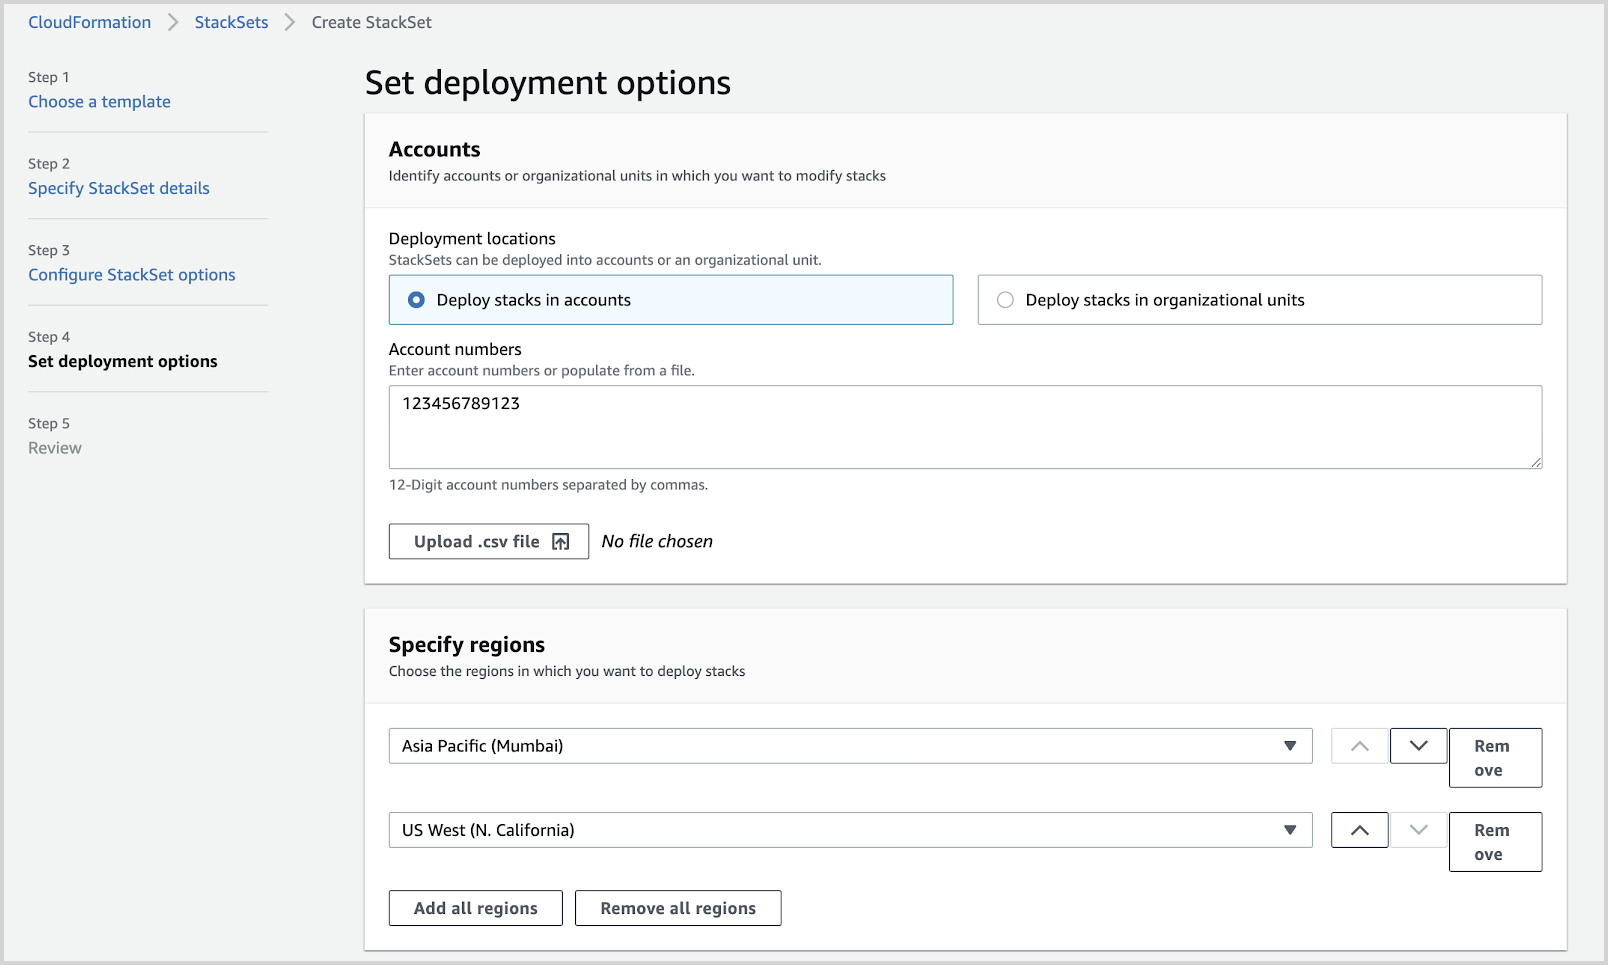Screen dimensions: 1608x965
Task: Open Step 3 Configure StackSet options
Action: 131,274
